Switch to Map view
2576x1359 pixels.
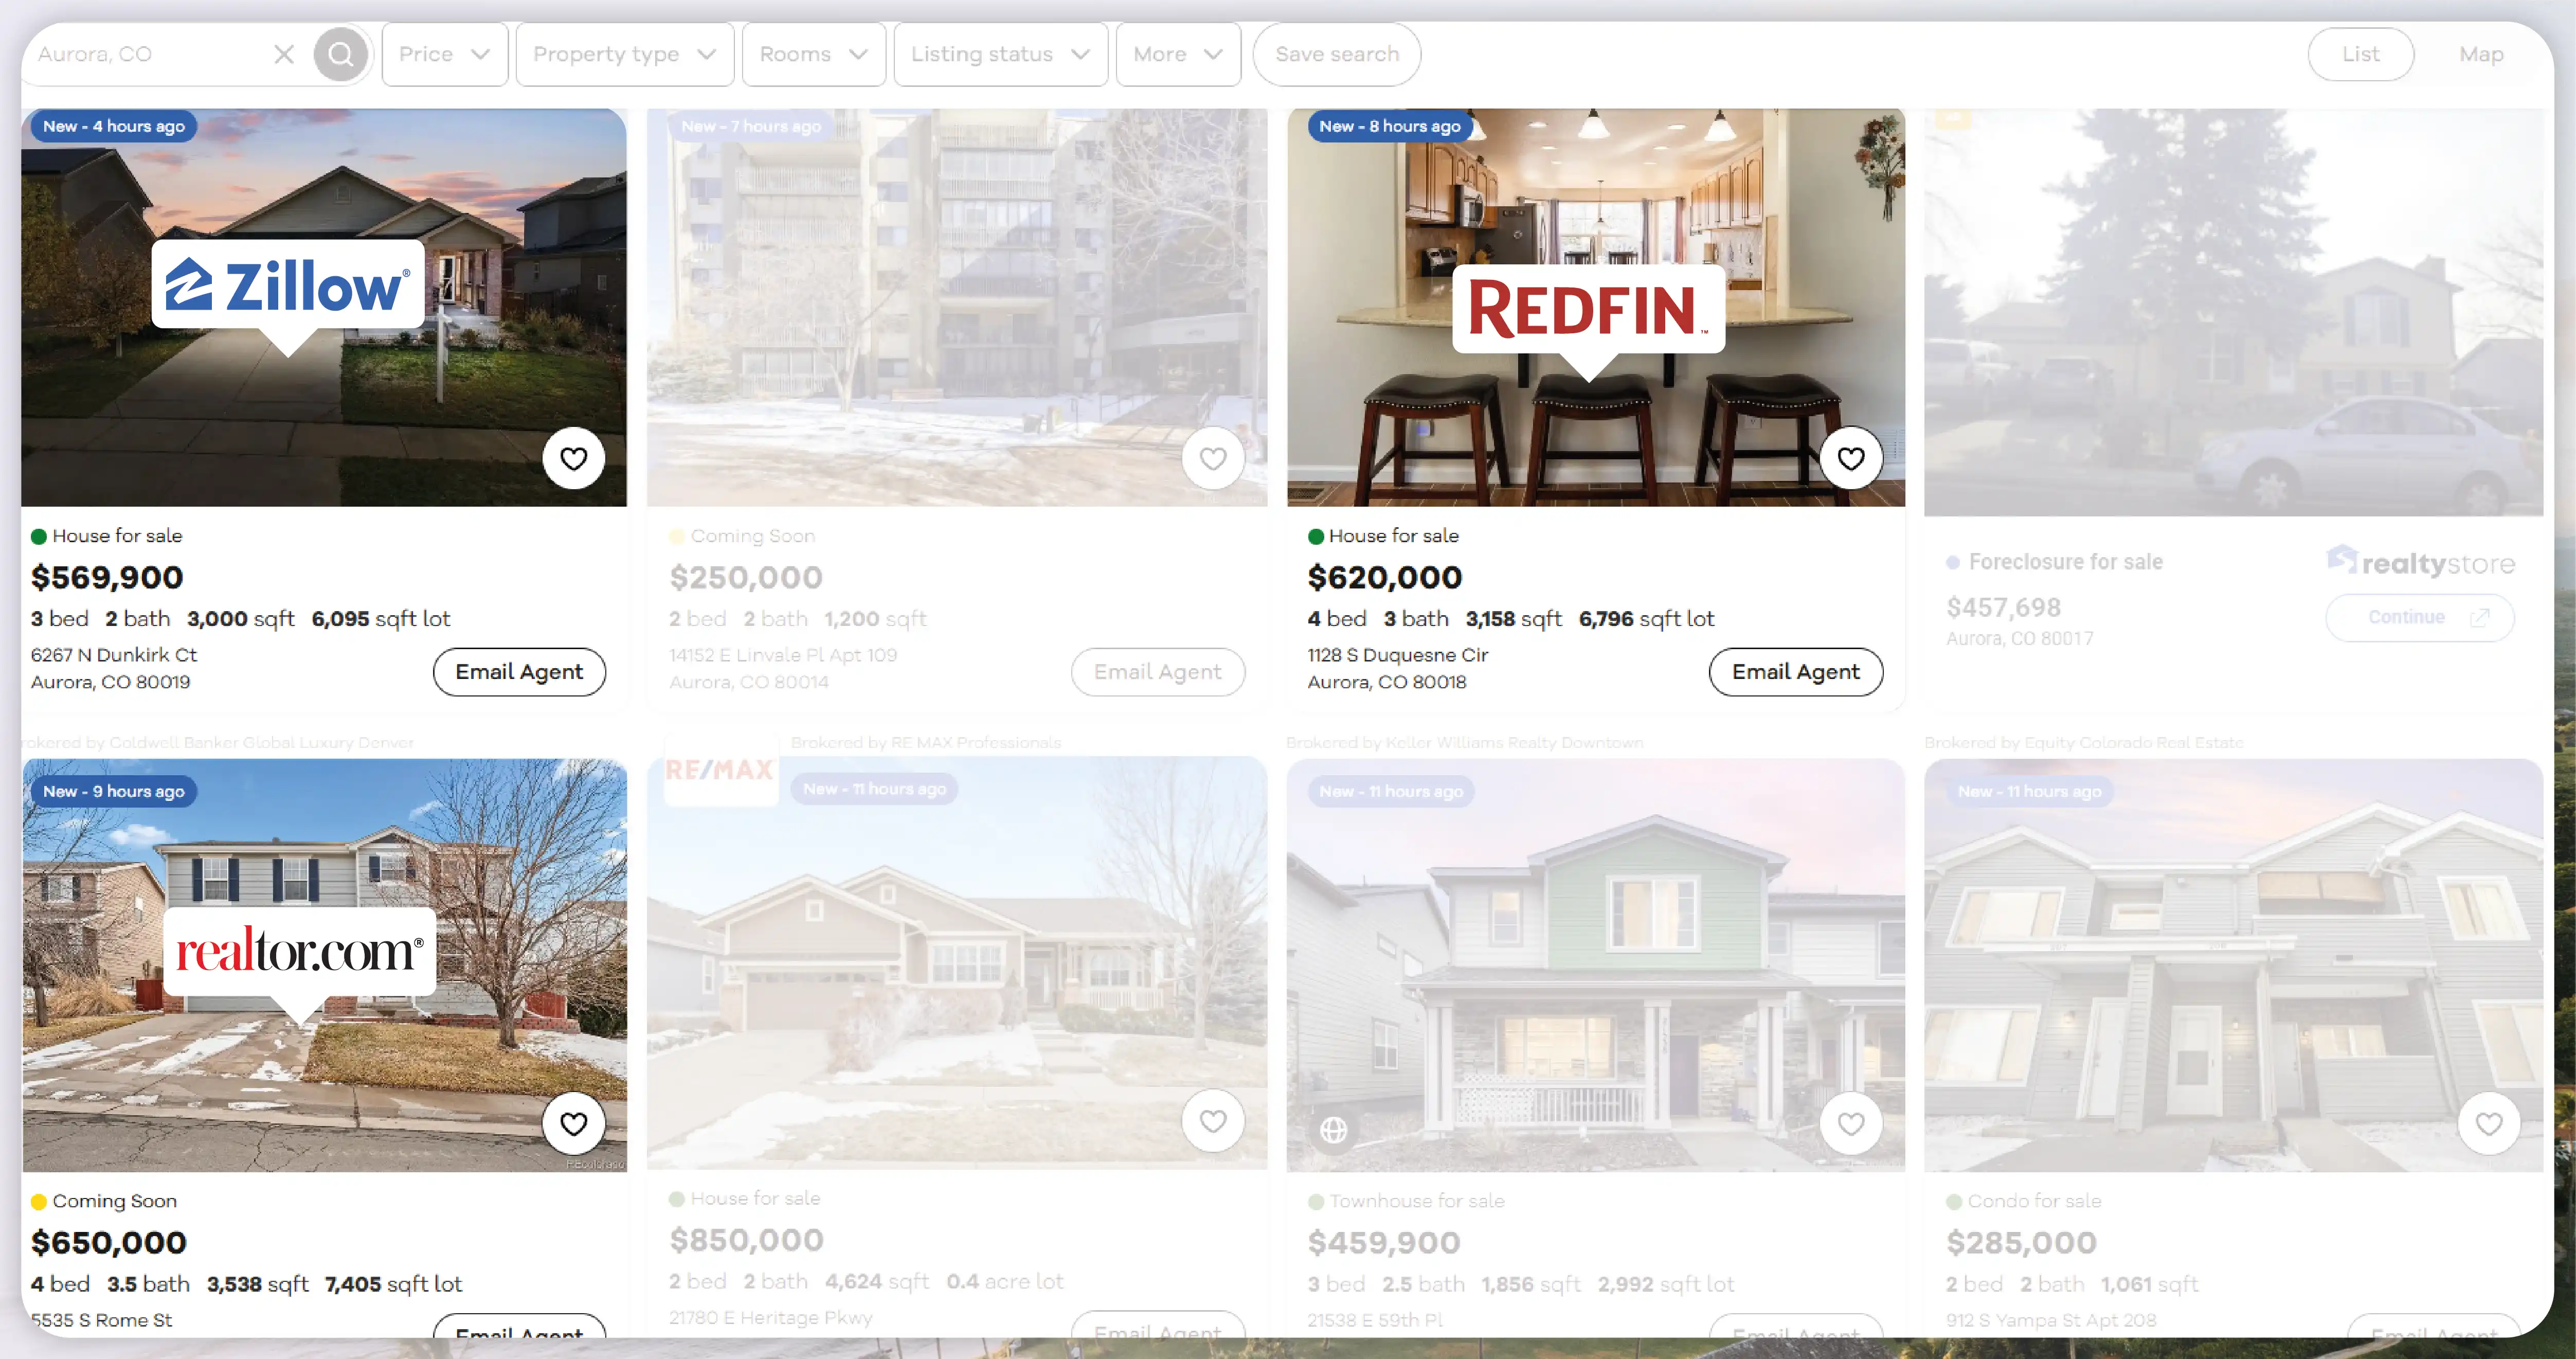[2480, 53]
